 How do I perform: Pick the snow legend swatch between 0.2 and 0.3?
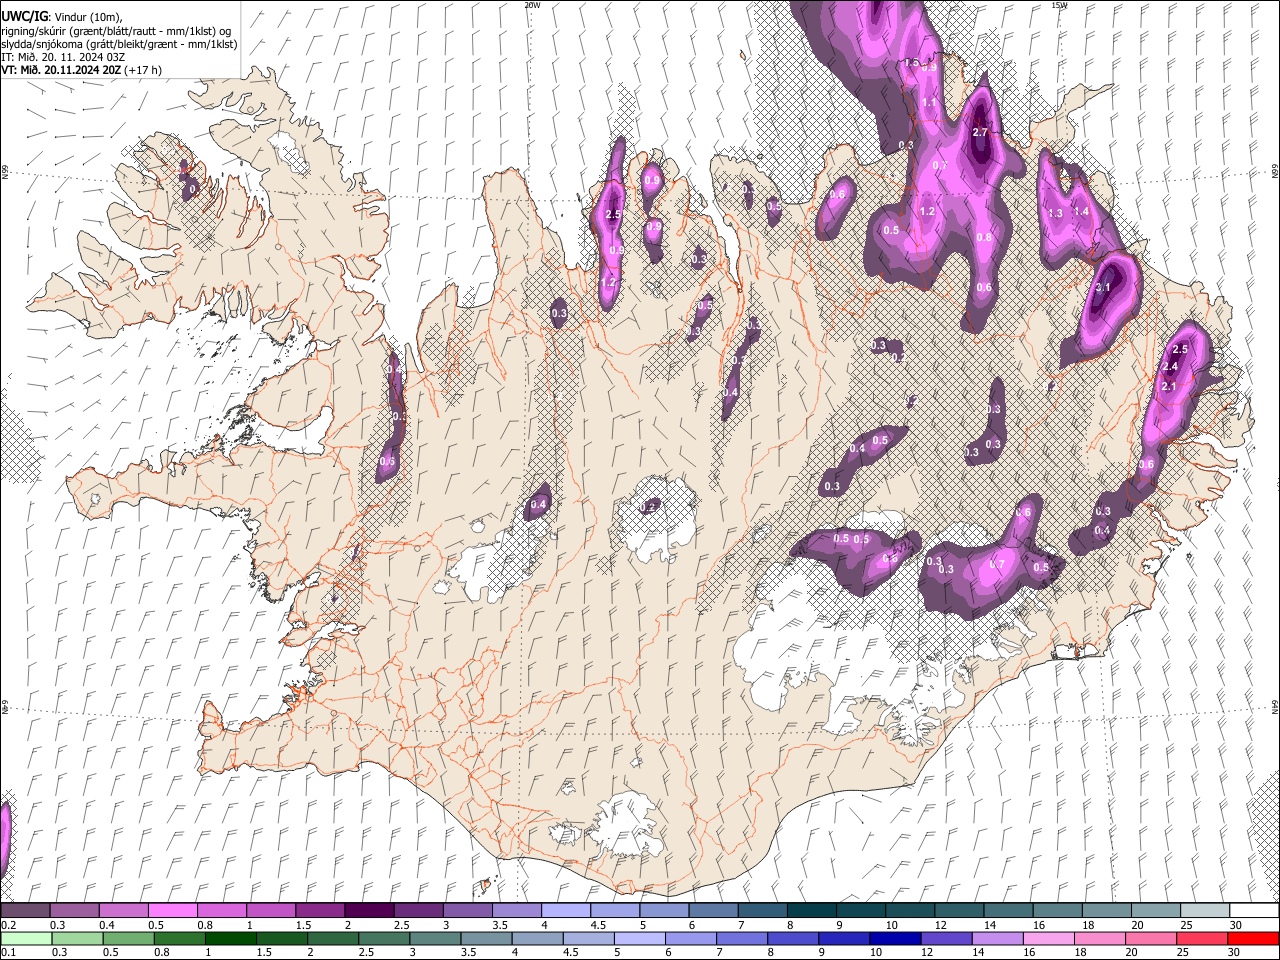(x=25, y=910)
